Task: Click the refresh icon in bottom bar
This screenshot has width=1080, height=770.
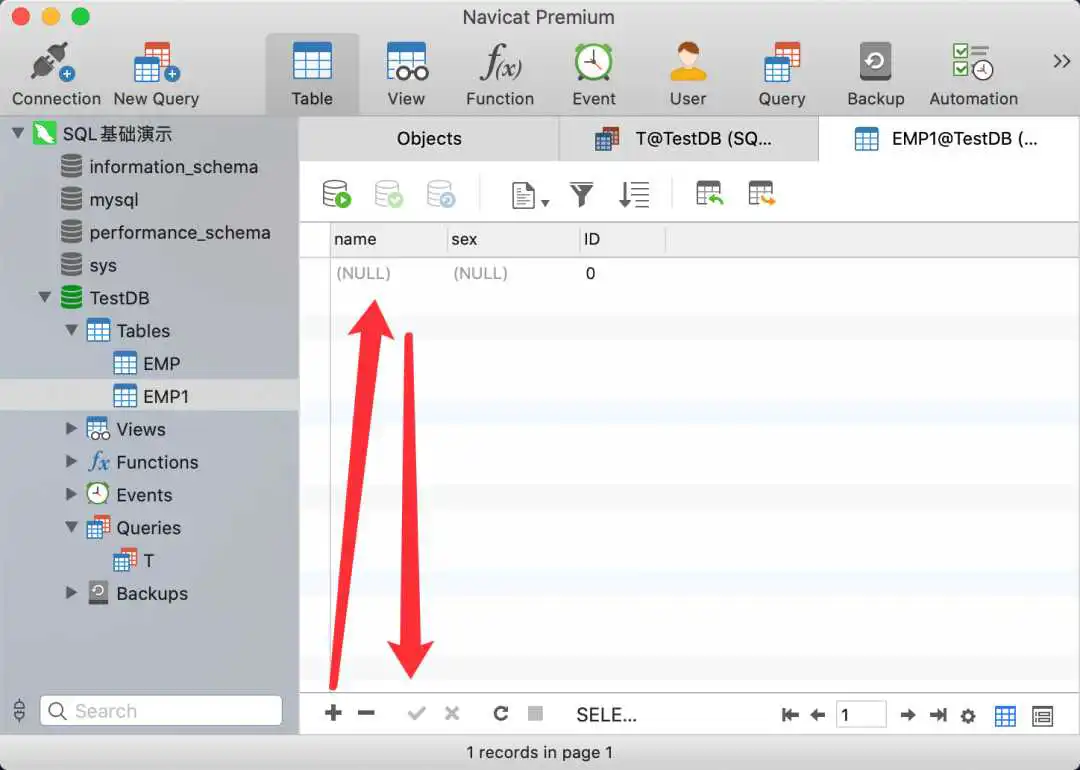Action: tap(501, 713)
